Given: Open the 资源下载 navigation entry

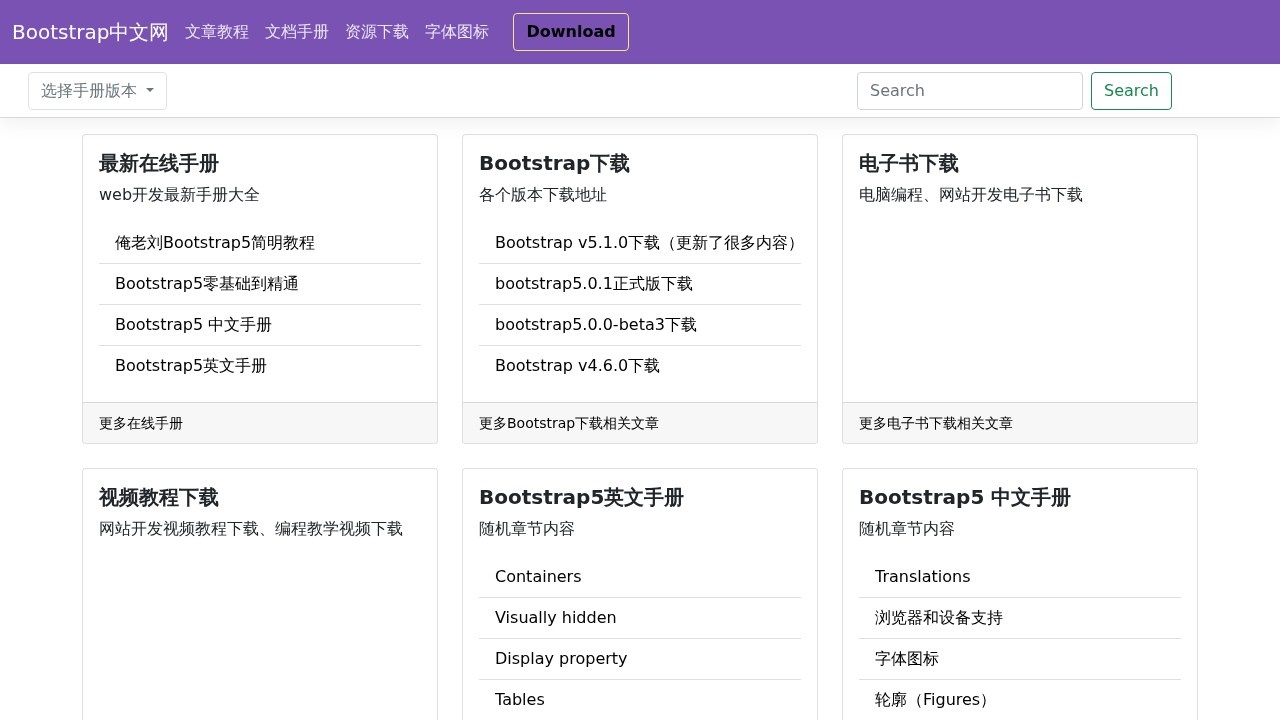Looking at the screenshot, I should (377, 32).
